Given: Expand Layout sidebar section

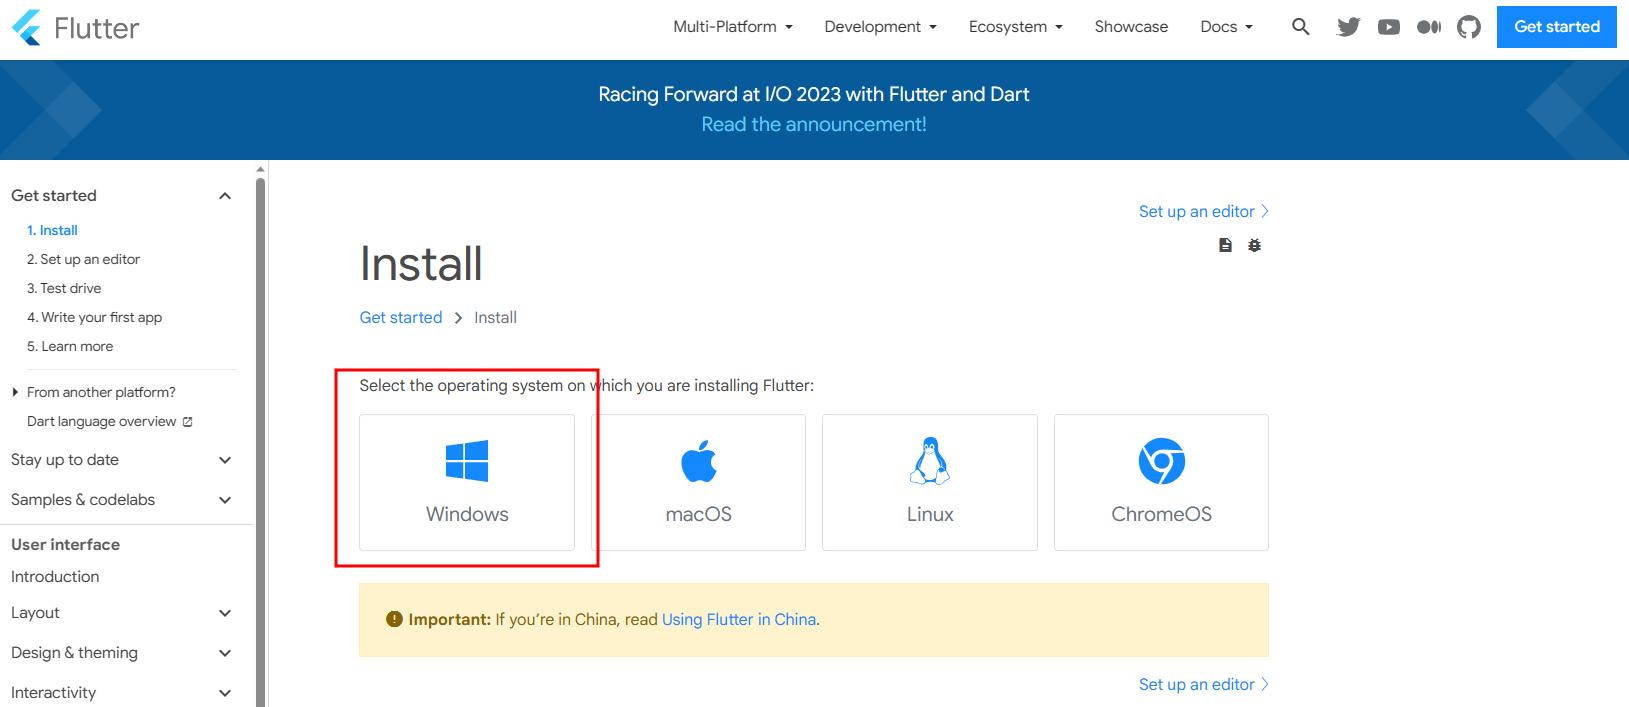Looking at the screenshot, I should pos(121,613).
